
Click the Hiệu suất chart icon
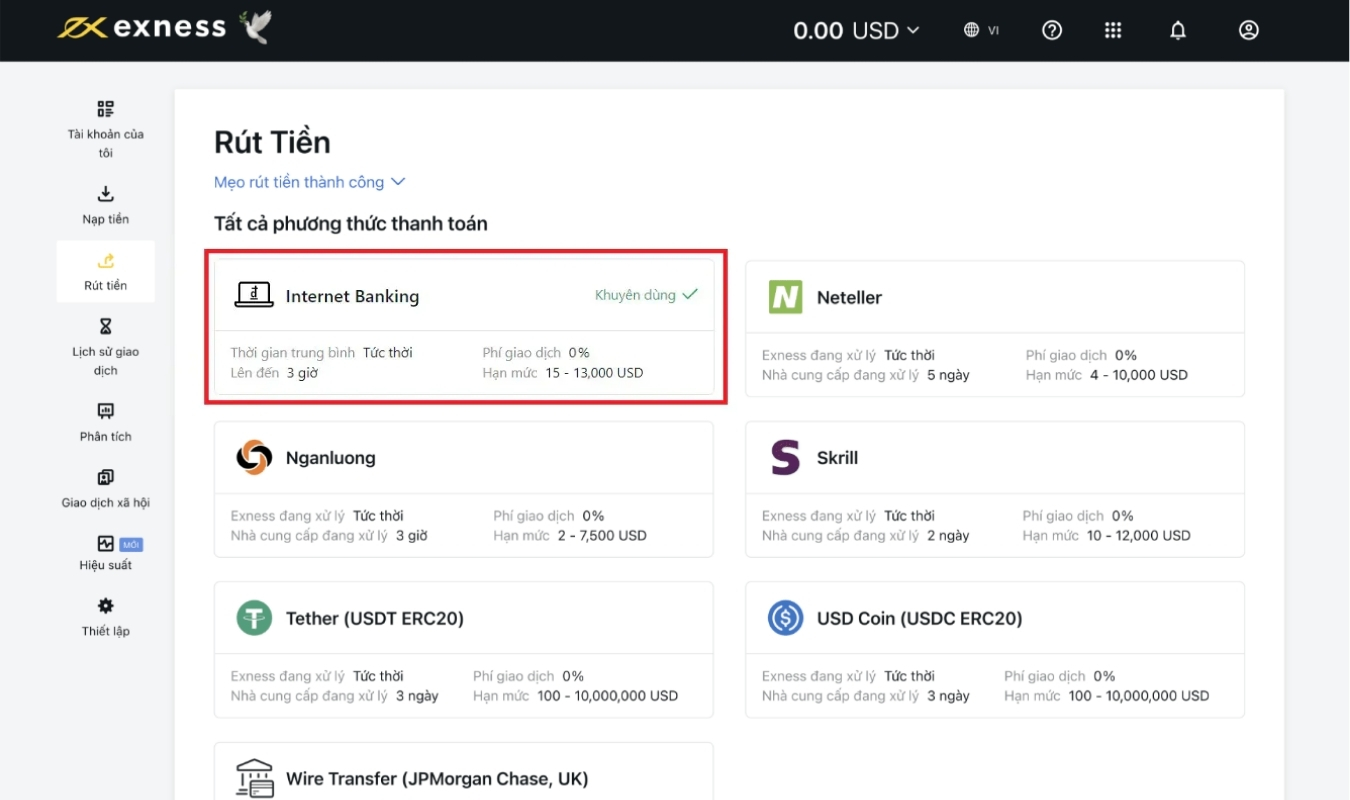pos(106,544)
